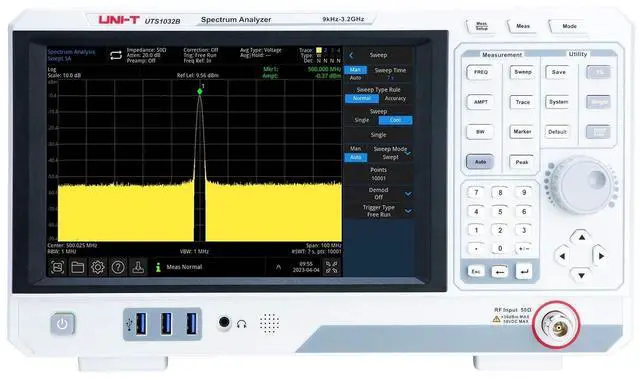Toggle the lit Auto key in Measurement section
640x379 pixels.
click(480, 162)
